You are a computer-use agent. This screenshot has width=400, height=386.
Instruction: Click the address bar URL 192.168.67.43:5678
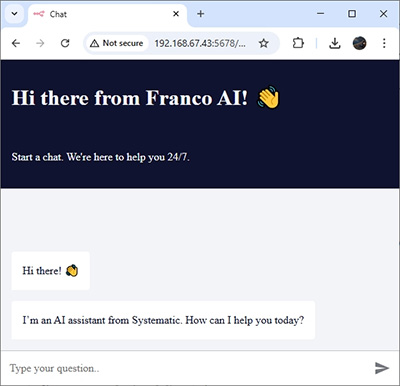click(x=200, y=43)
